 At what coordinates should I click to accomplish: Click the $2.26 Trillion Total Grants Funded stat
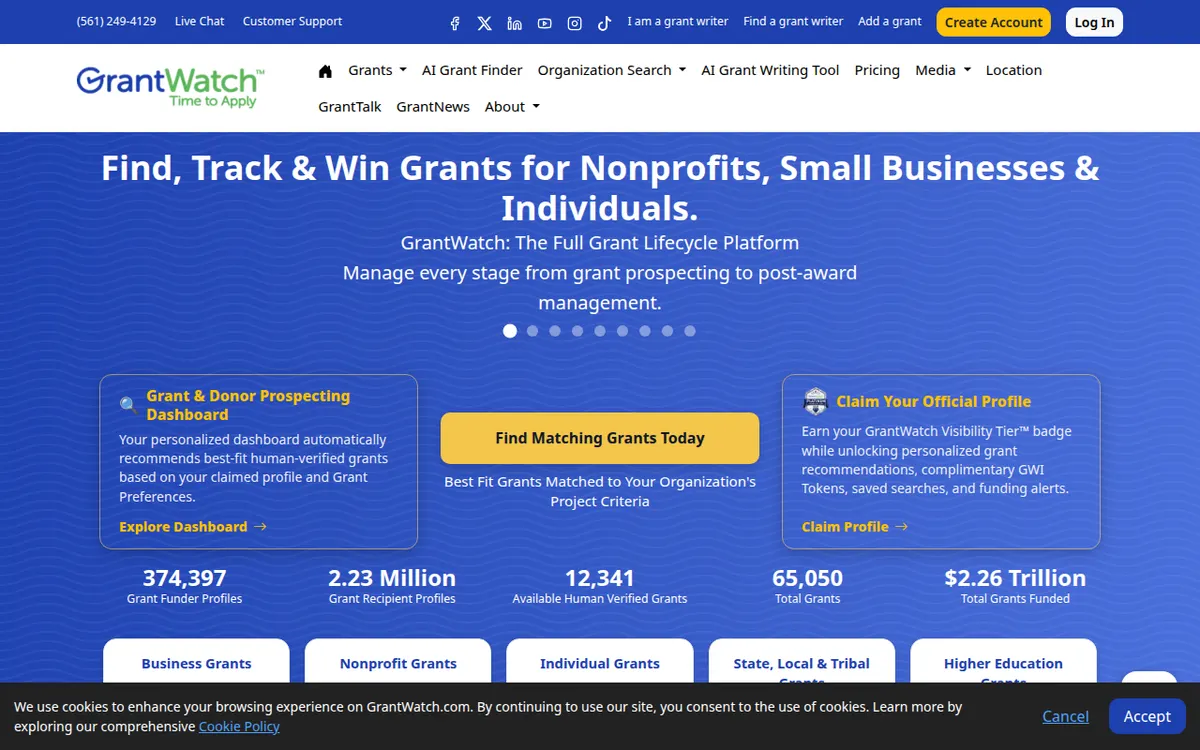[1015, 586]
